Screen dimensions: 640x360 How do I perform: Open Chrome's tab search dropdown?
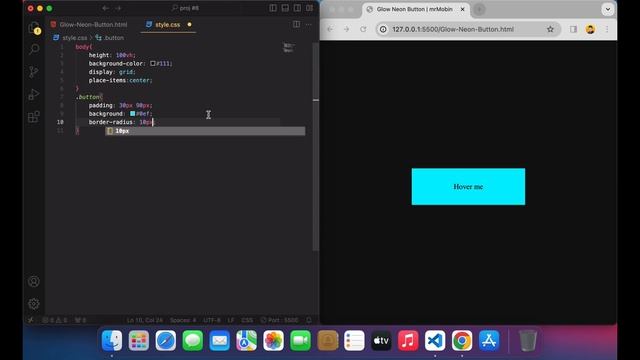point(608,9)
